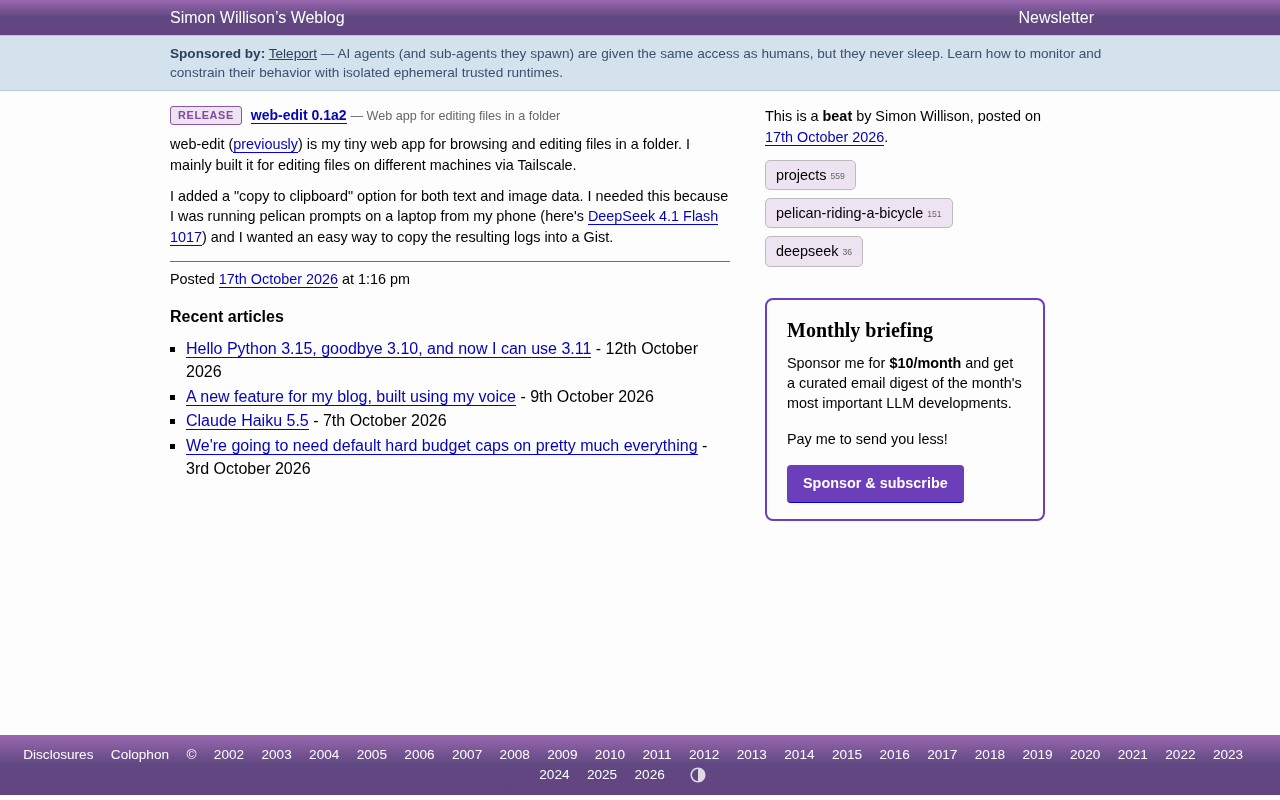Image resolution: width=1280 pixels, height=800 pixels.
Task: Open the Colophon footer link
Action: 140,755
